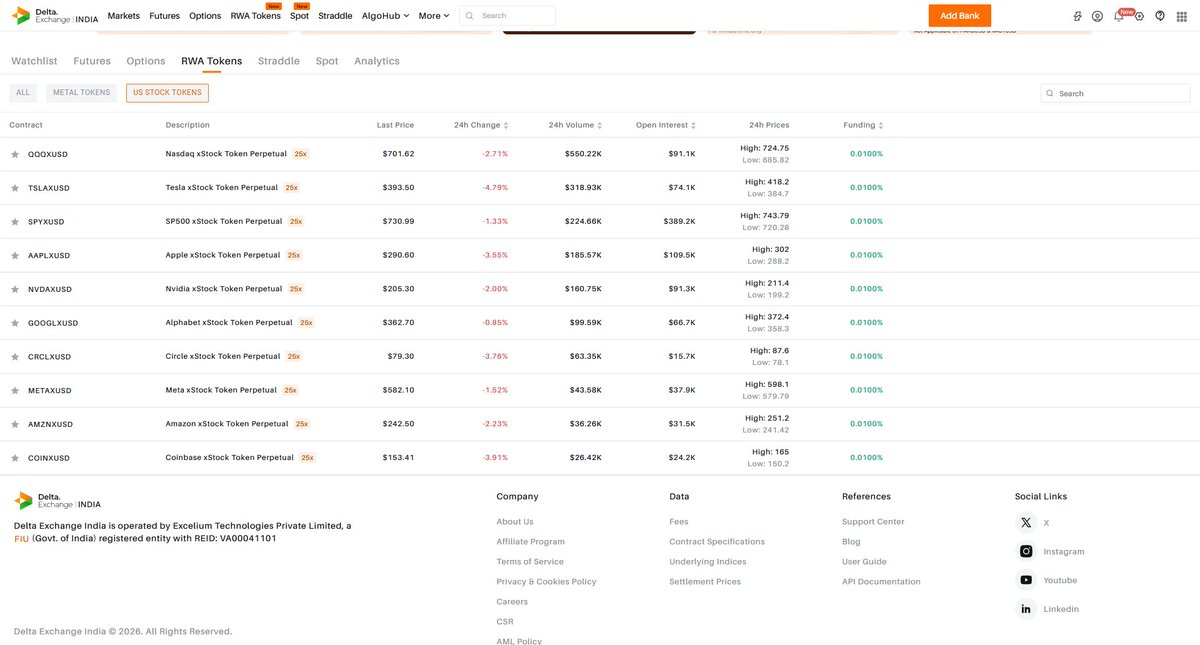Open the API Documentation link
This screenshot has width=1200, height=645.
(881, 582)
